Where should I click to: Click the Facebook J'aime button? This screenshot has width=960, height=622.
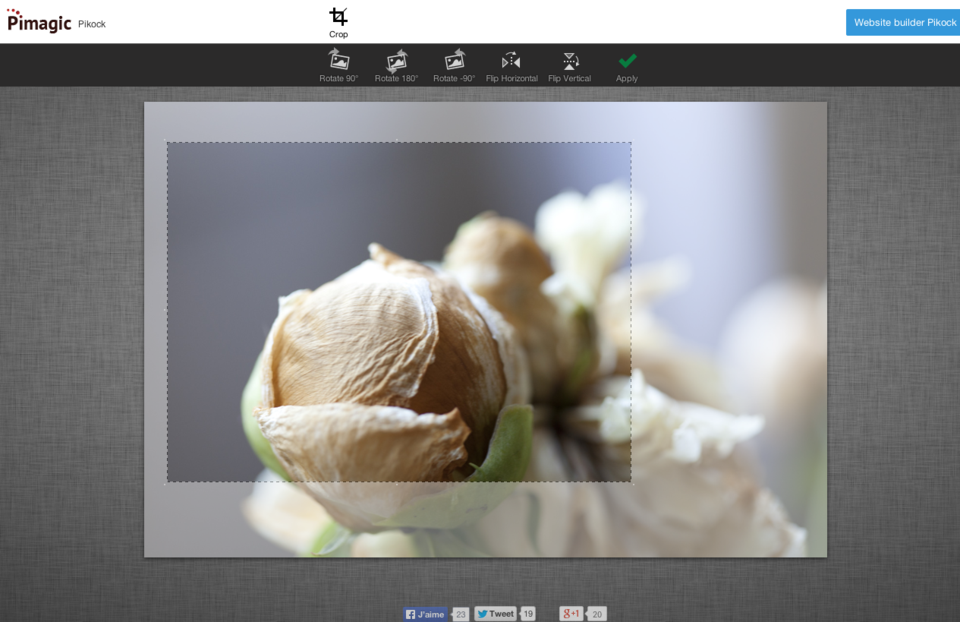click(x=424, y=613)
